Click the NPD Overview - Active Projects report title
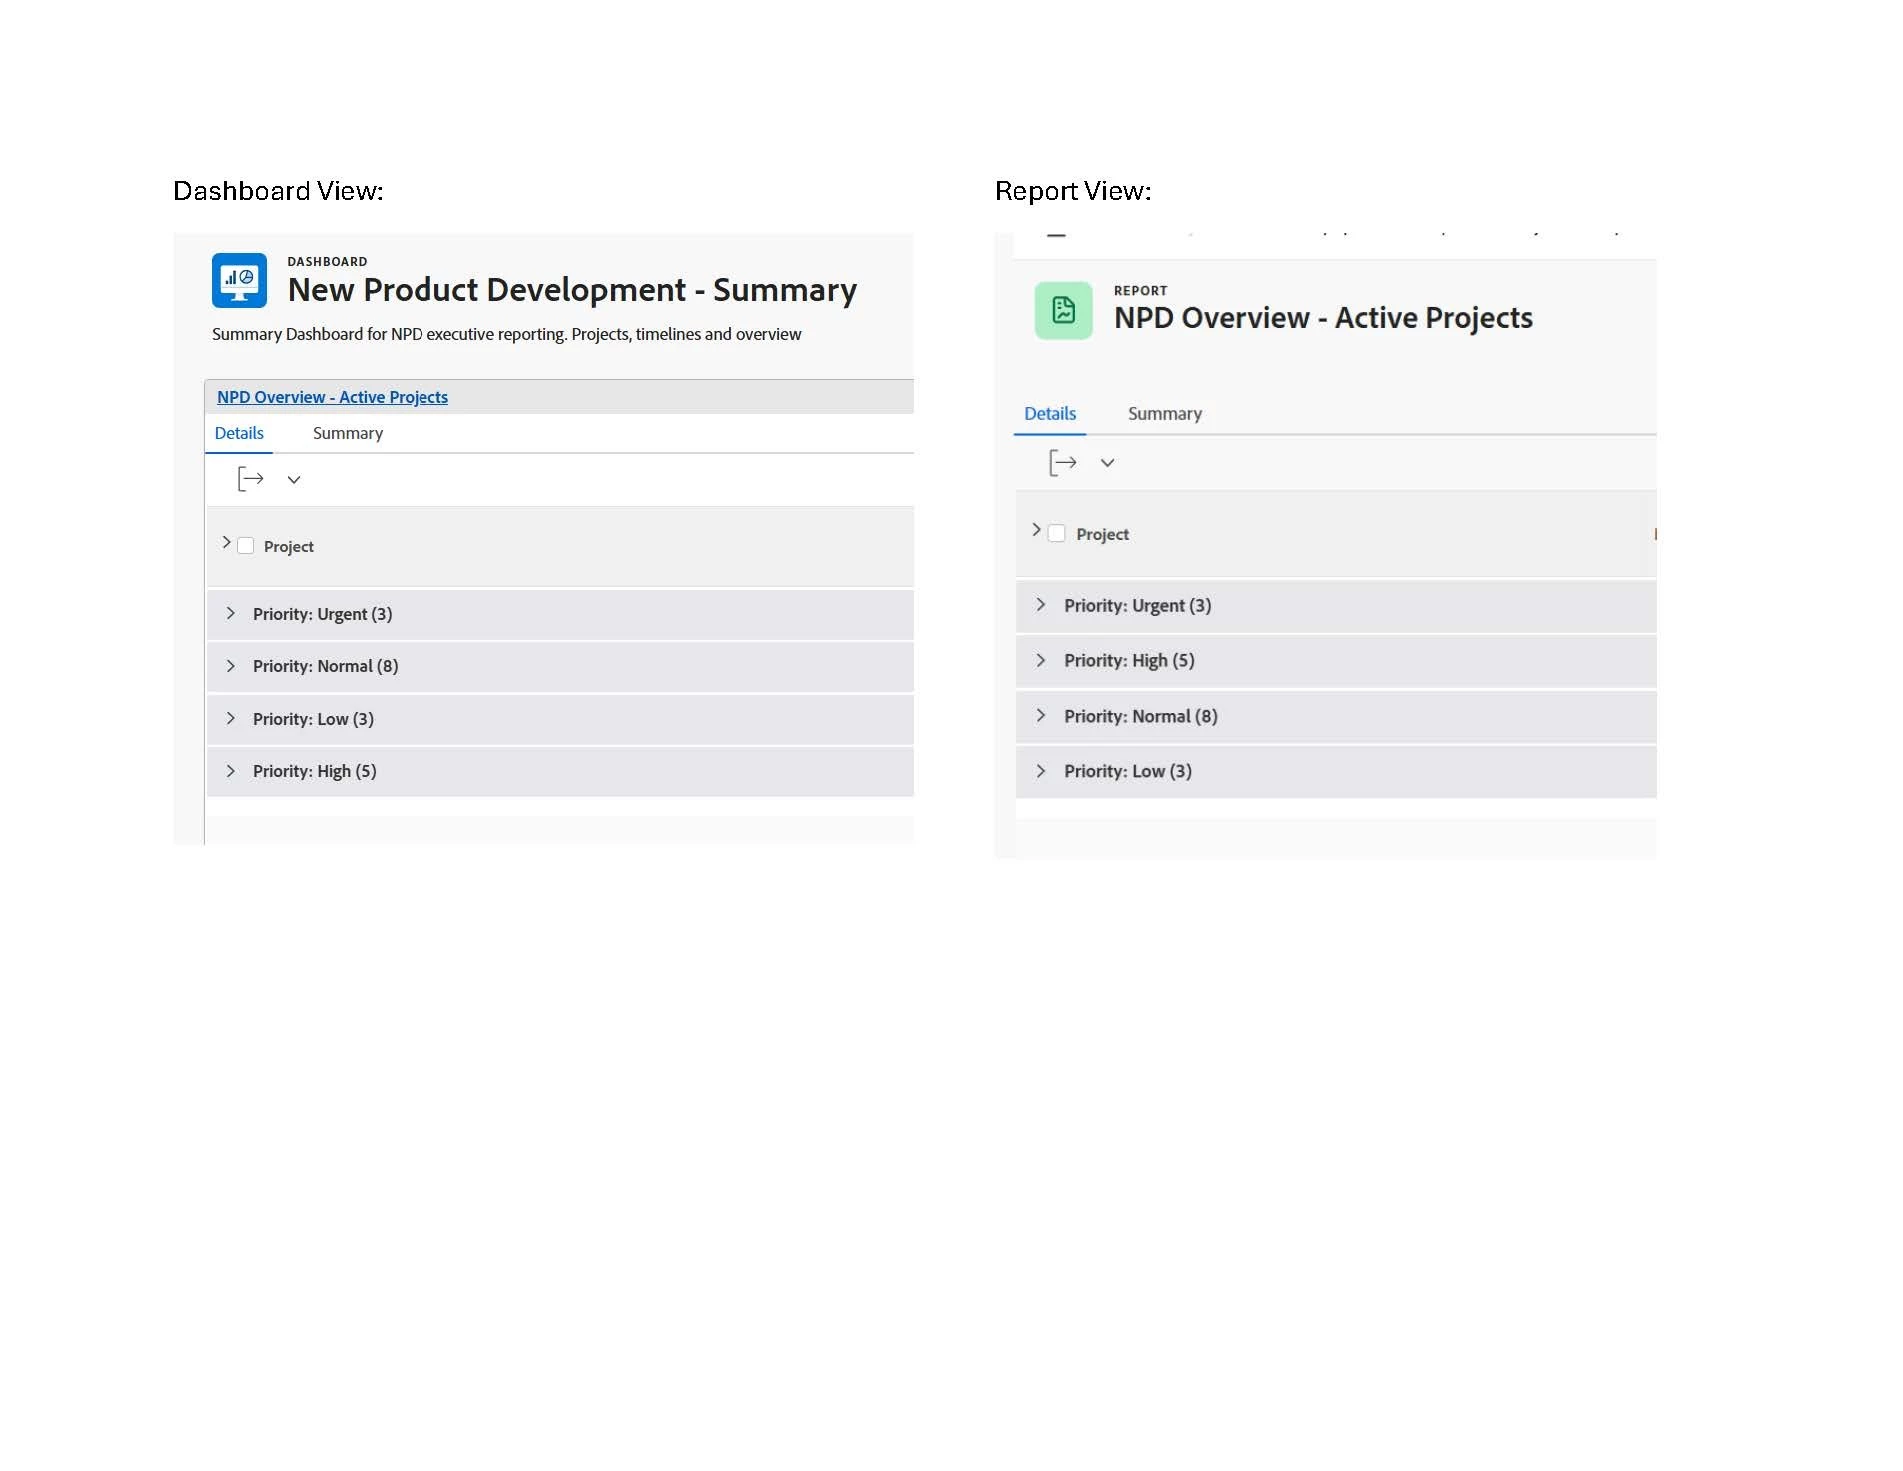1903x1471 pixels. (1323, 318)
